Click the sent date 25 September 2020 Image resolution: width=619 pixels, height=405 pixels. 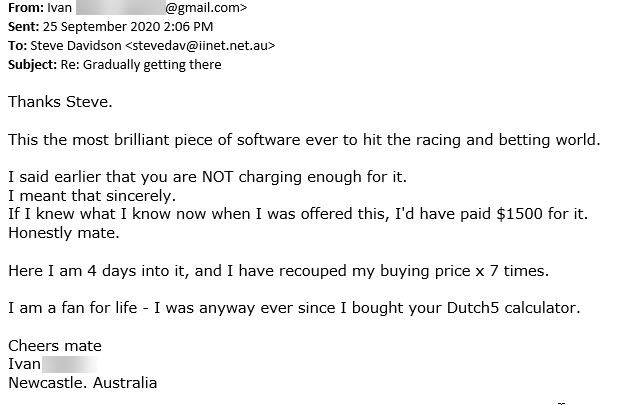(x=101, y=26)
